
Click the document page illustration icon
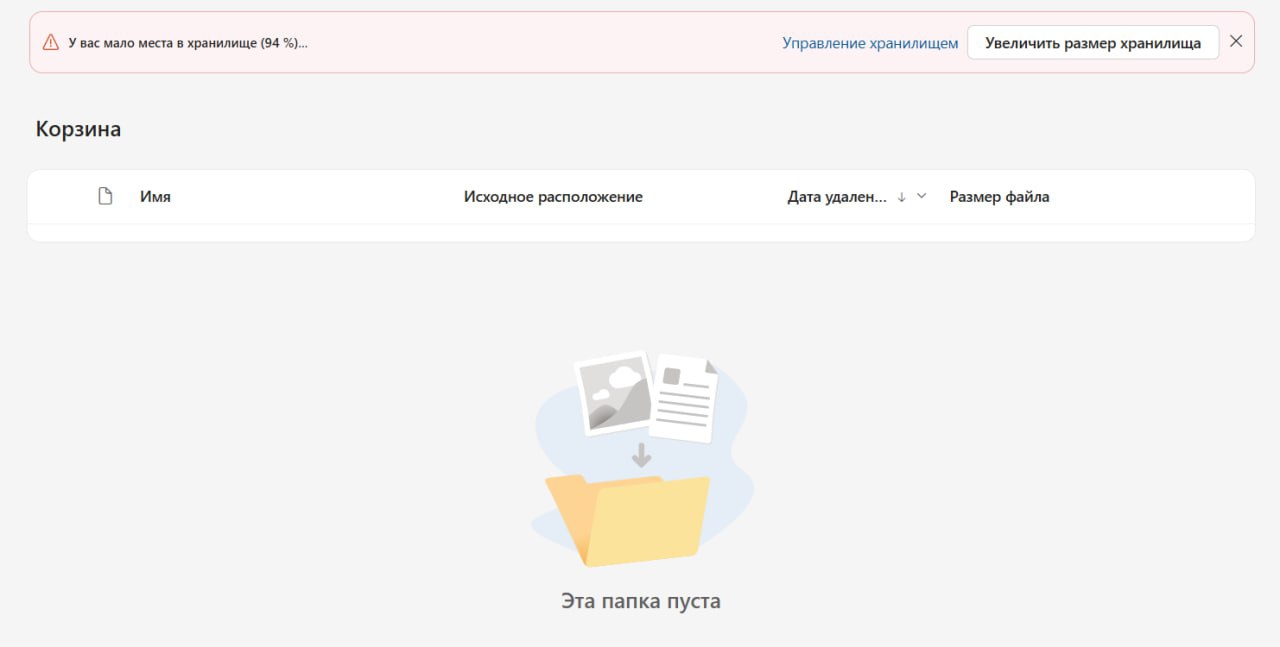point(686,398)
